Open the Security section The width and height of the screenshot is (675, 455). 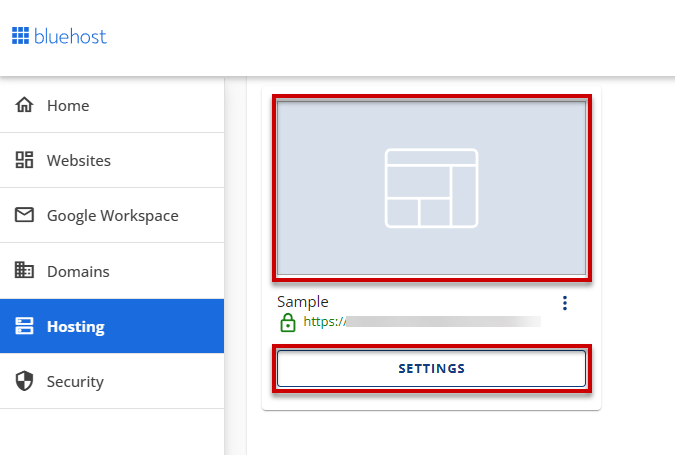[x=112, y=381]
